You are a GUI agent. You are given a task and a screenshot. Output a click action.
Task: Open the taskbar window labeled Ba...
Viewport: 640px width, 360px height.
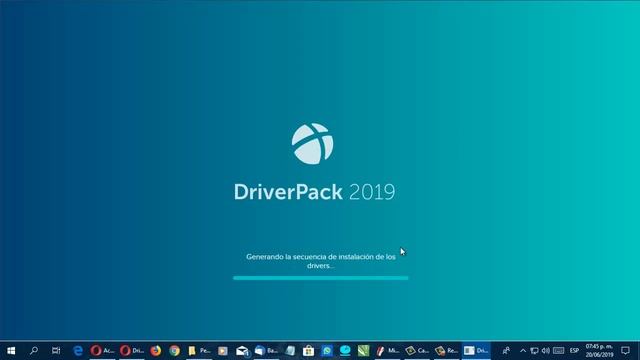pyautogui.click(x=266, y=351)
